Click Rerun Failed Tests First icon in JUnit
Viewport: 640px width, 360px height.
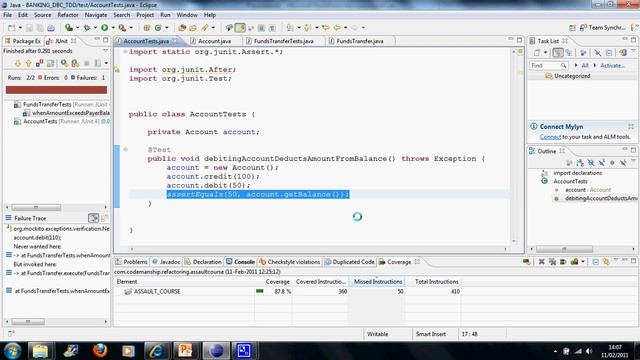[x=75, y=63]
